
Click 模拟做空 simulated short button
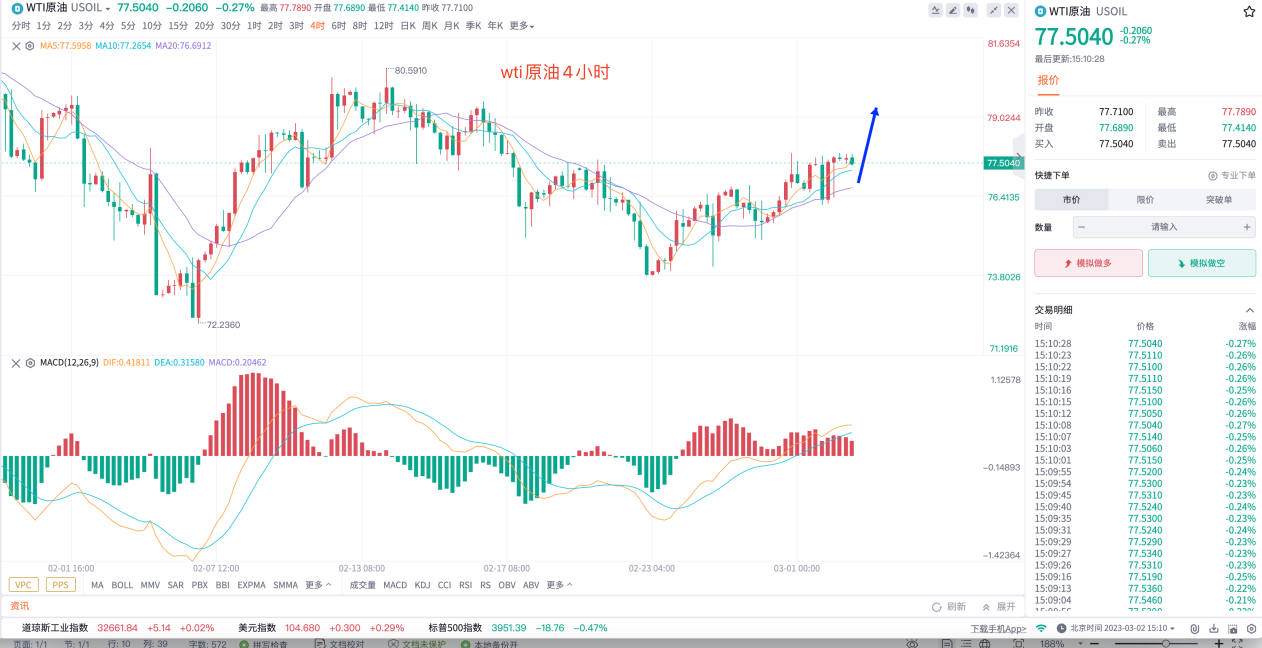(x=1202, y=263)
